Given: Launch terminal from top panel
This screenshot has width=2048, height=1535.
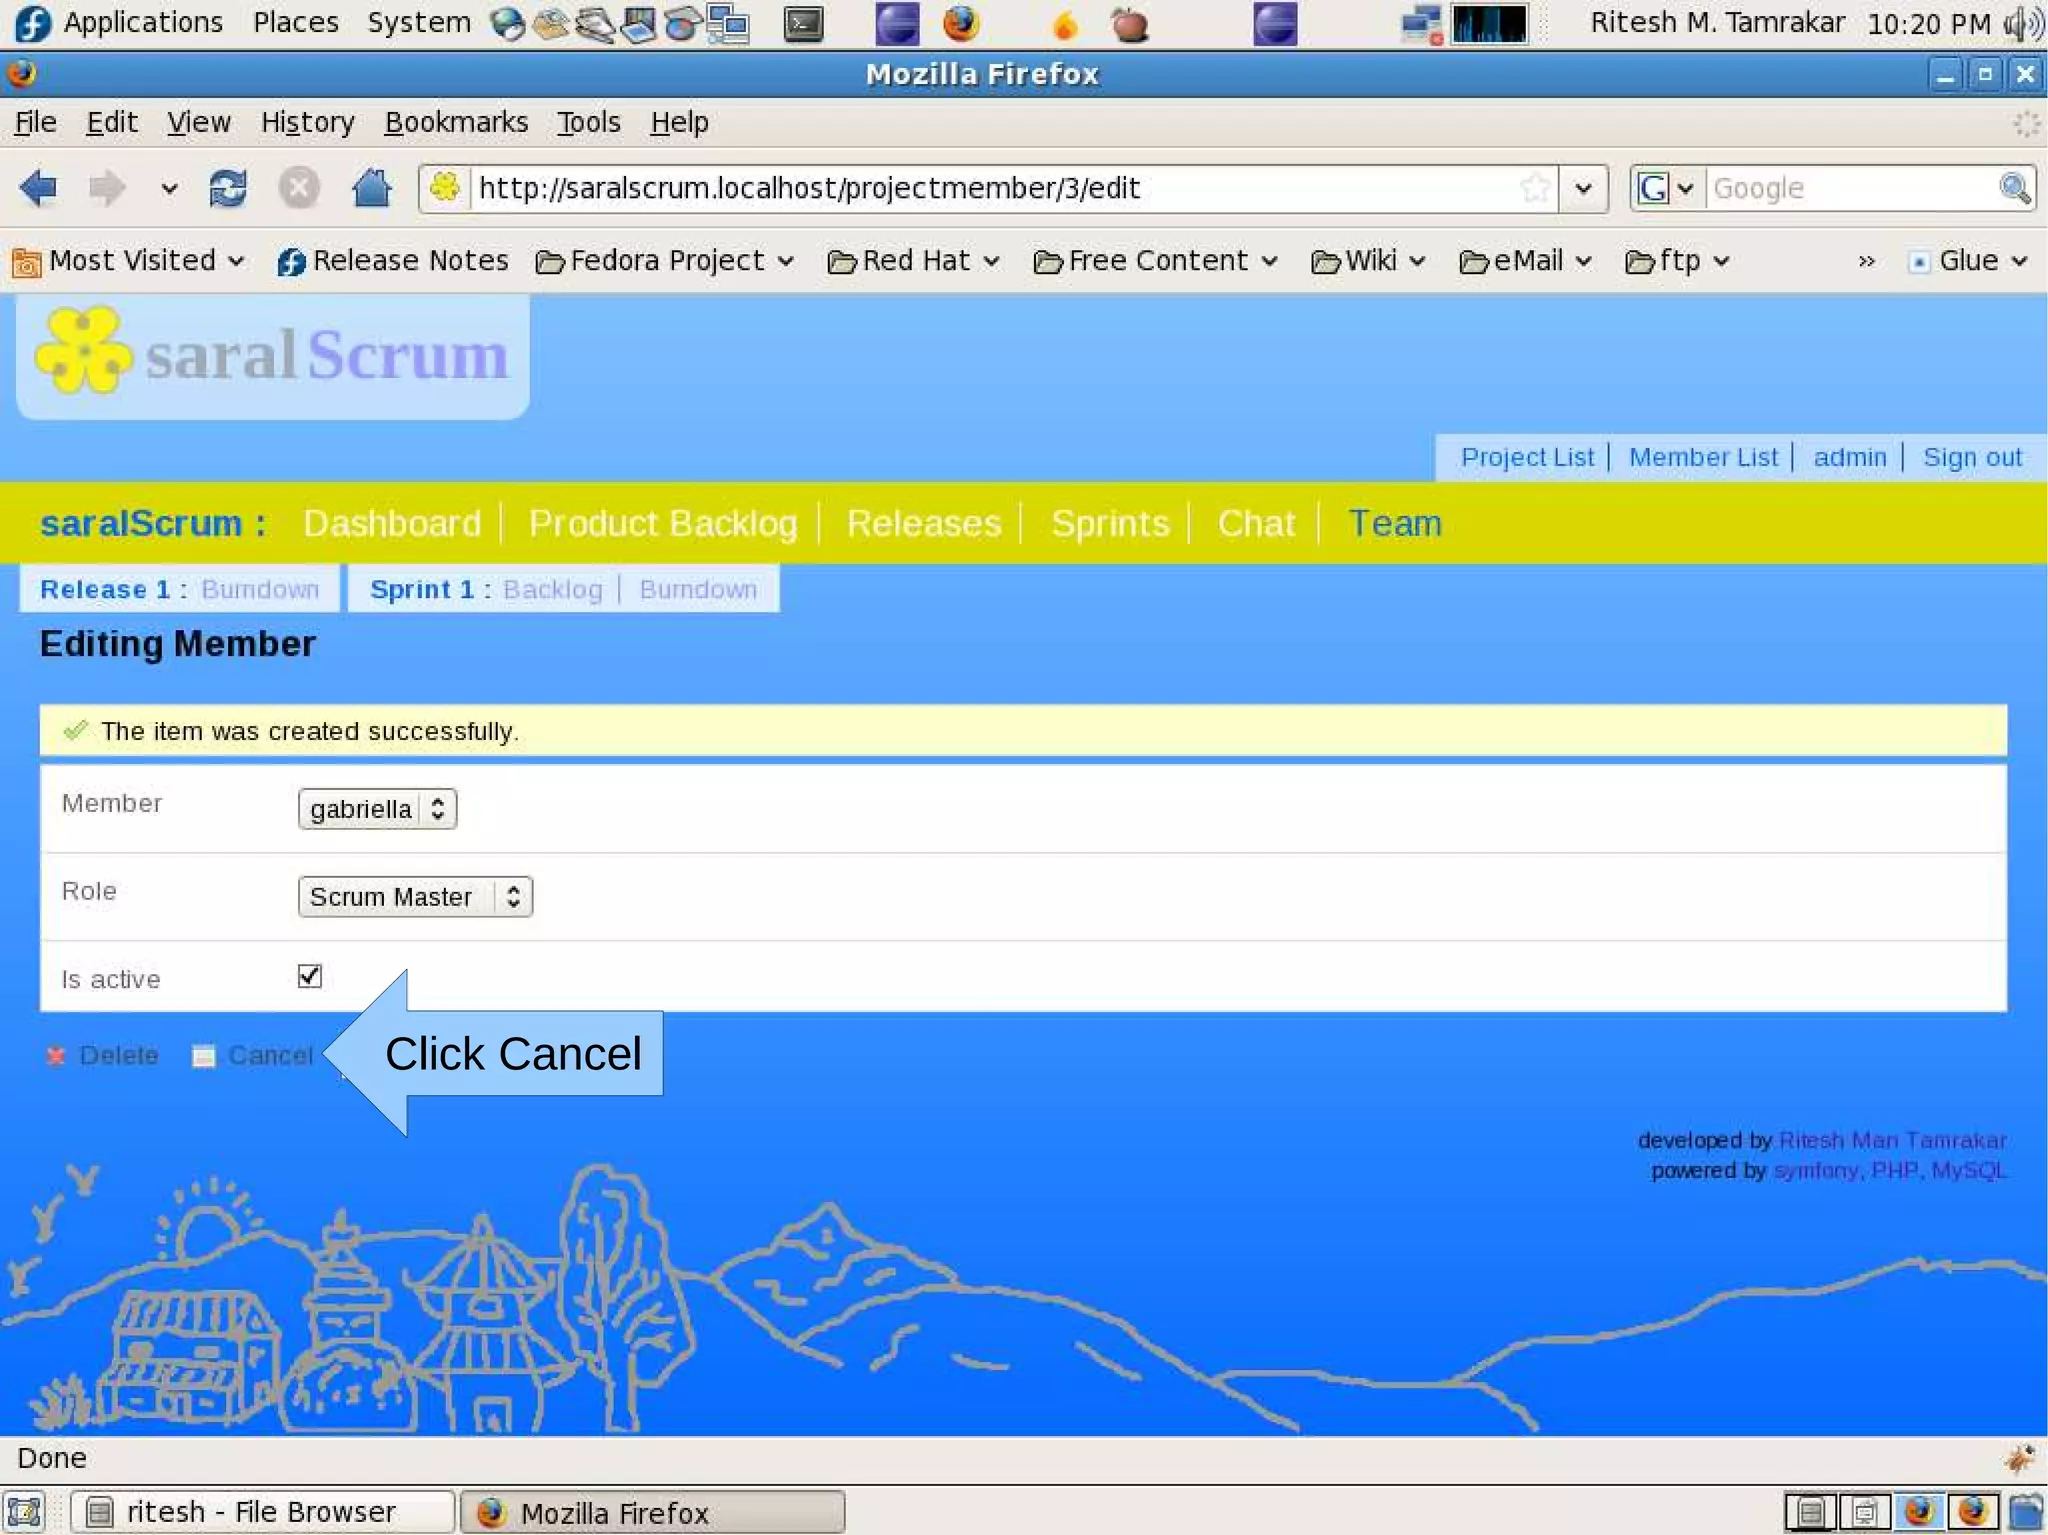Looking at the screenshot, I should (804, 23).
